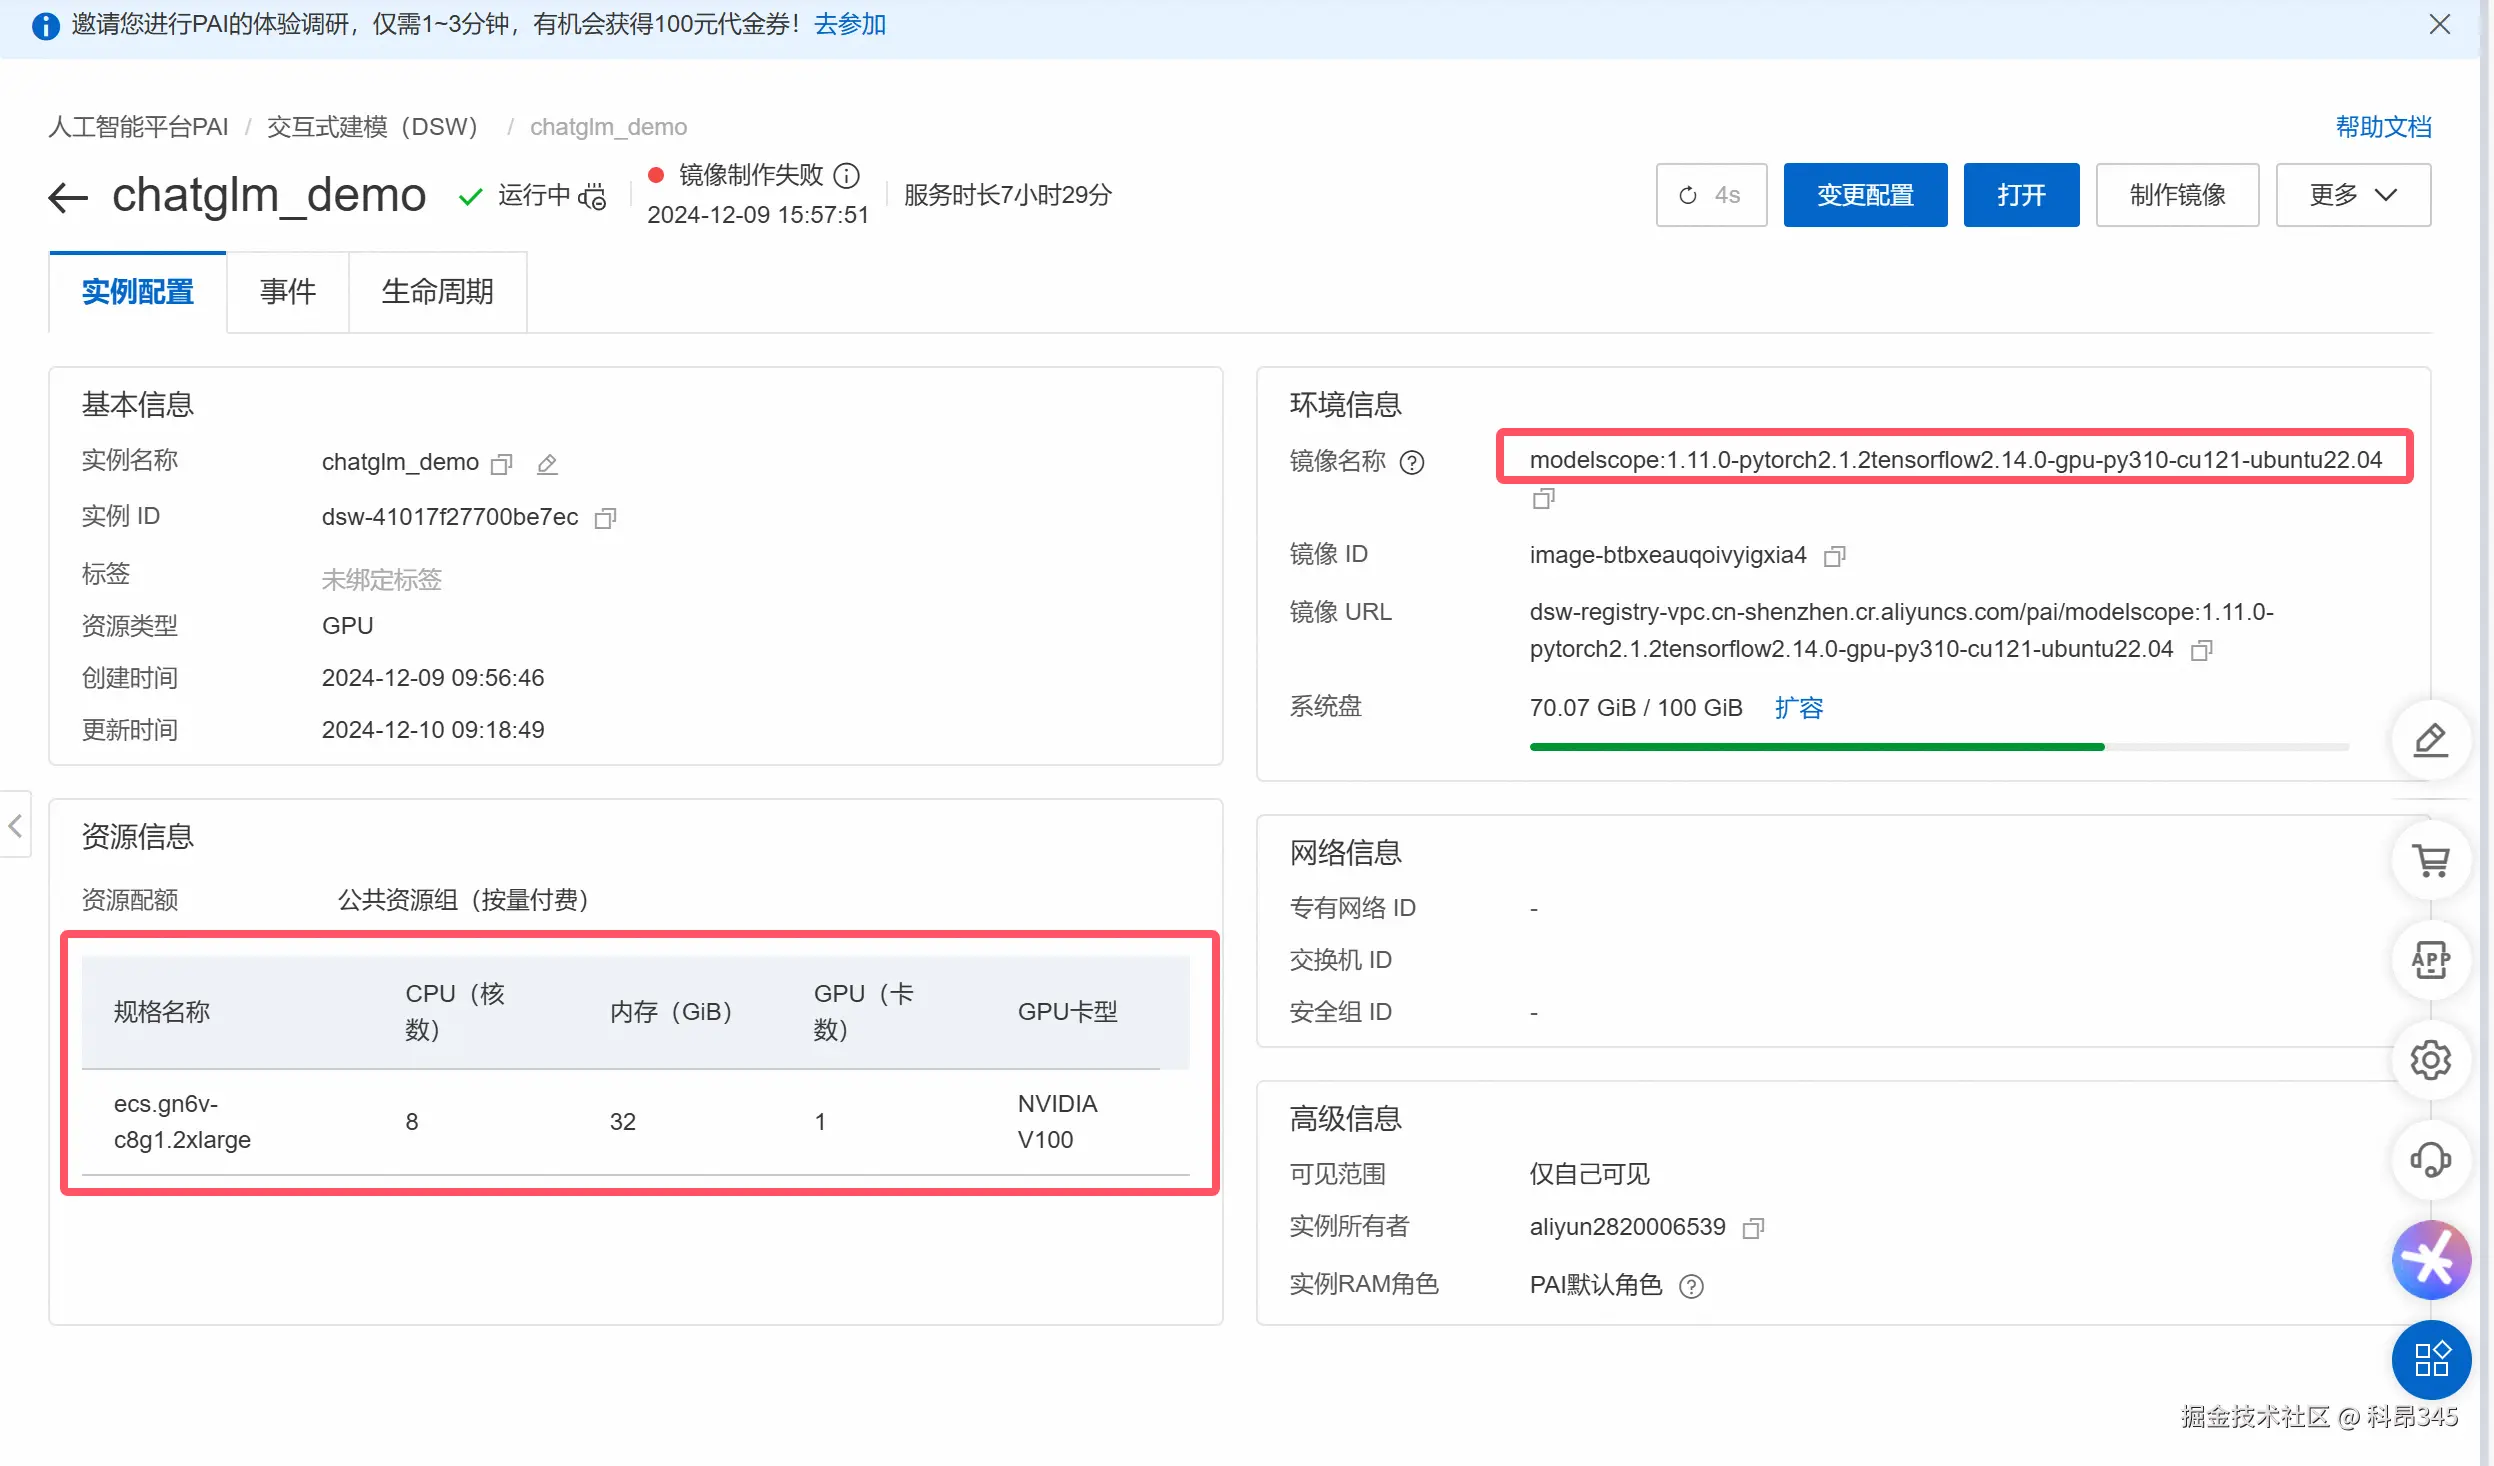Open the colorful AI assistant icon
The height and width of the screenshot is (1466, 2494).
[x=2430, y=1259]
